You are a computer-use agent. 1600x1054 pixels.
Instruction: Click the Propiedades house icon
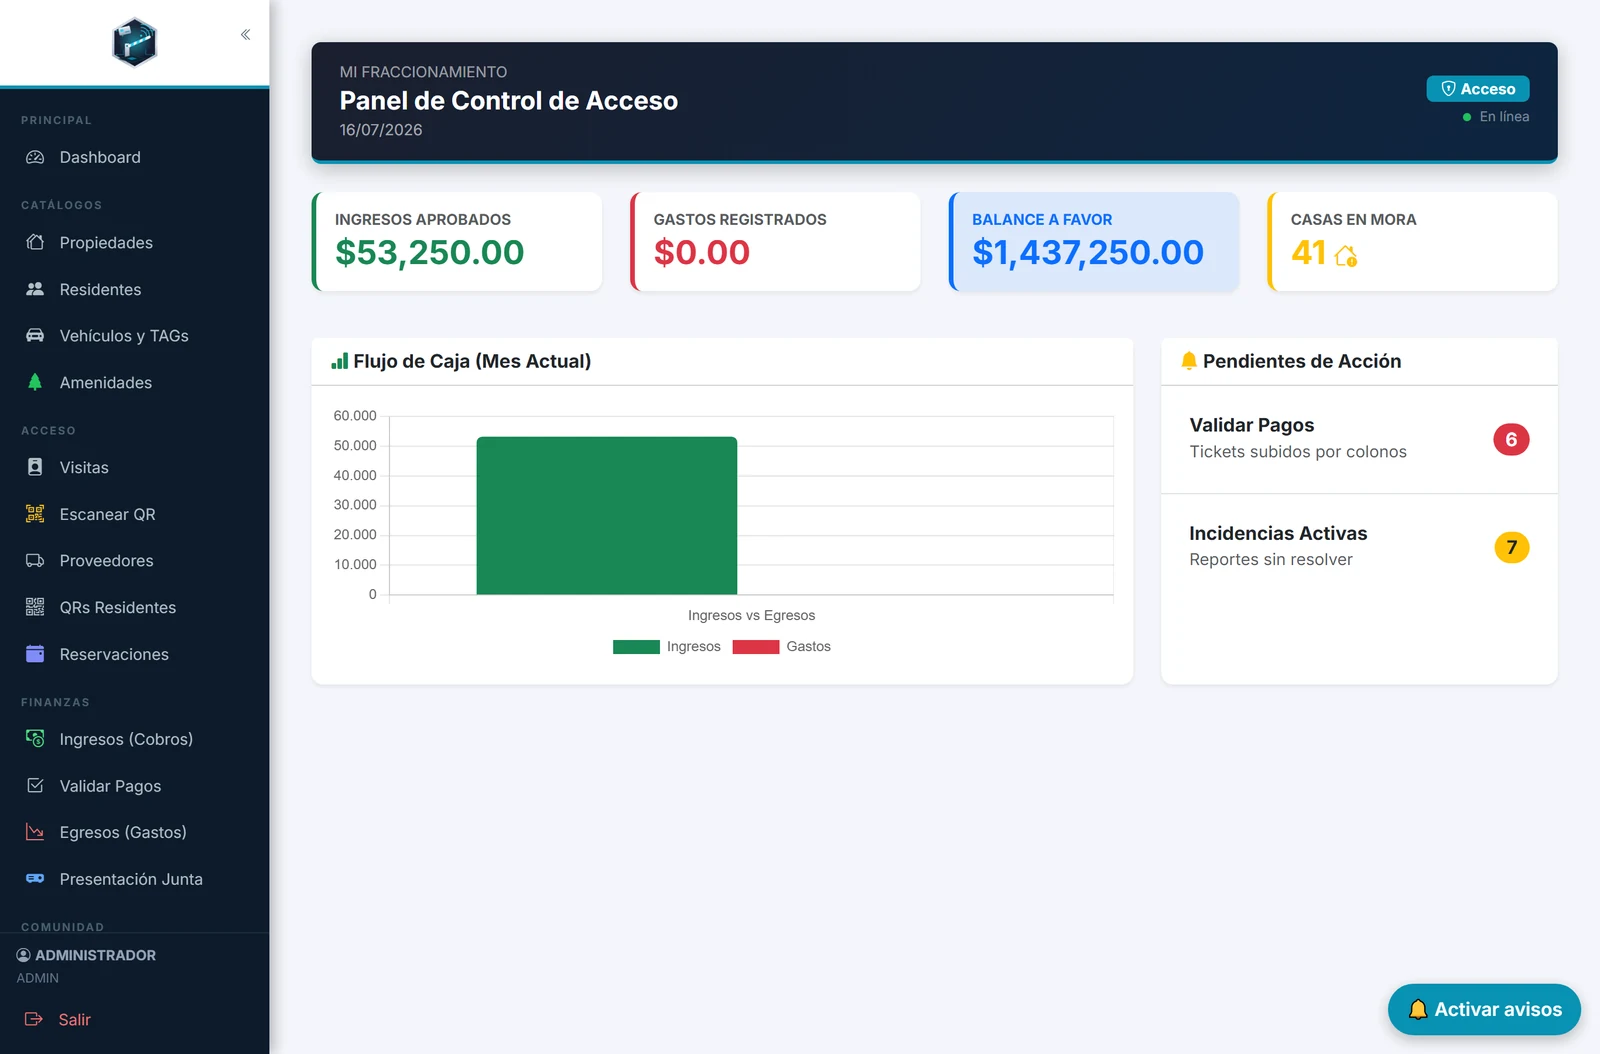(35, 242)
